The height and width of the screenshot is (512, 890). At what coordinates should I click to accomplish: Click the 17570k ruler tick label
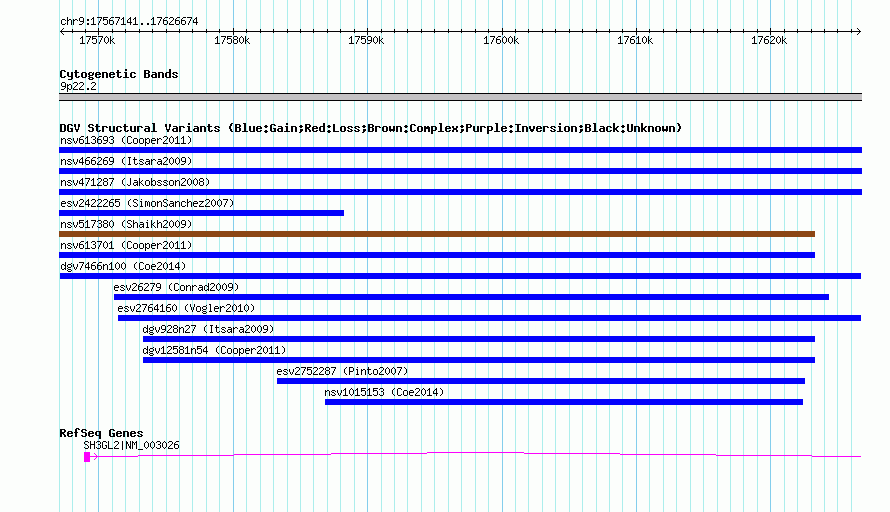point(97,40)
